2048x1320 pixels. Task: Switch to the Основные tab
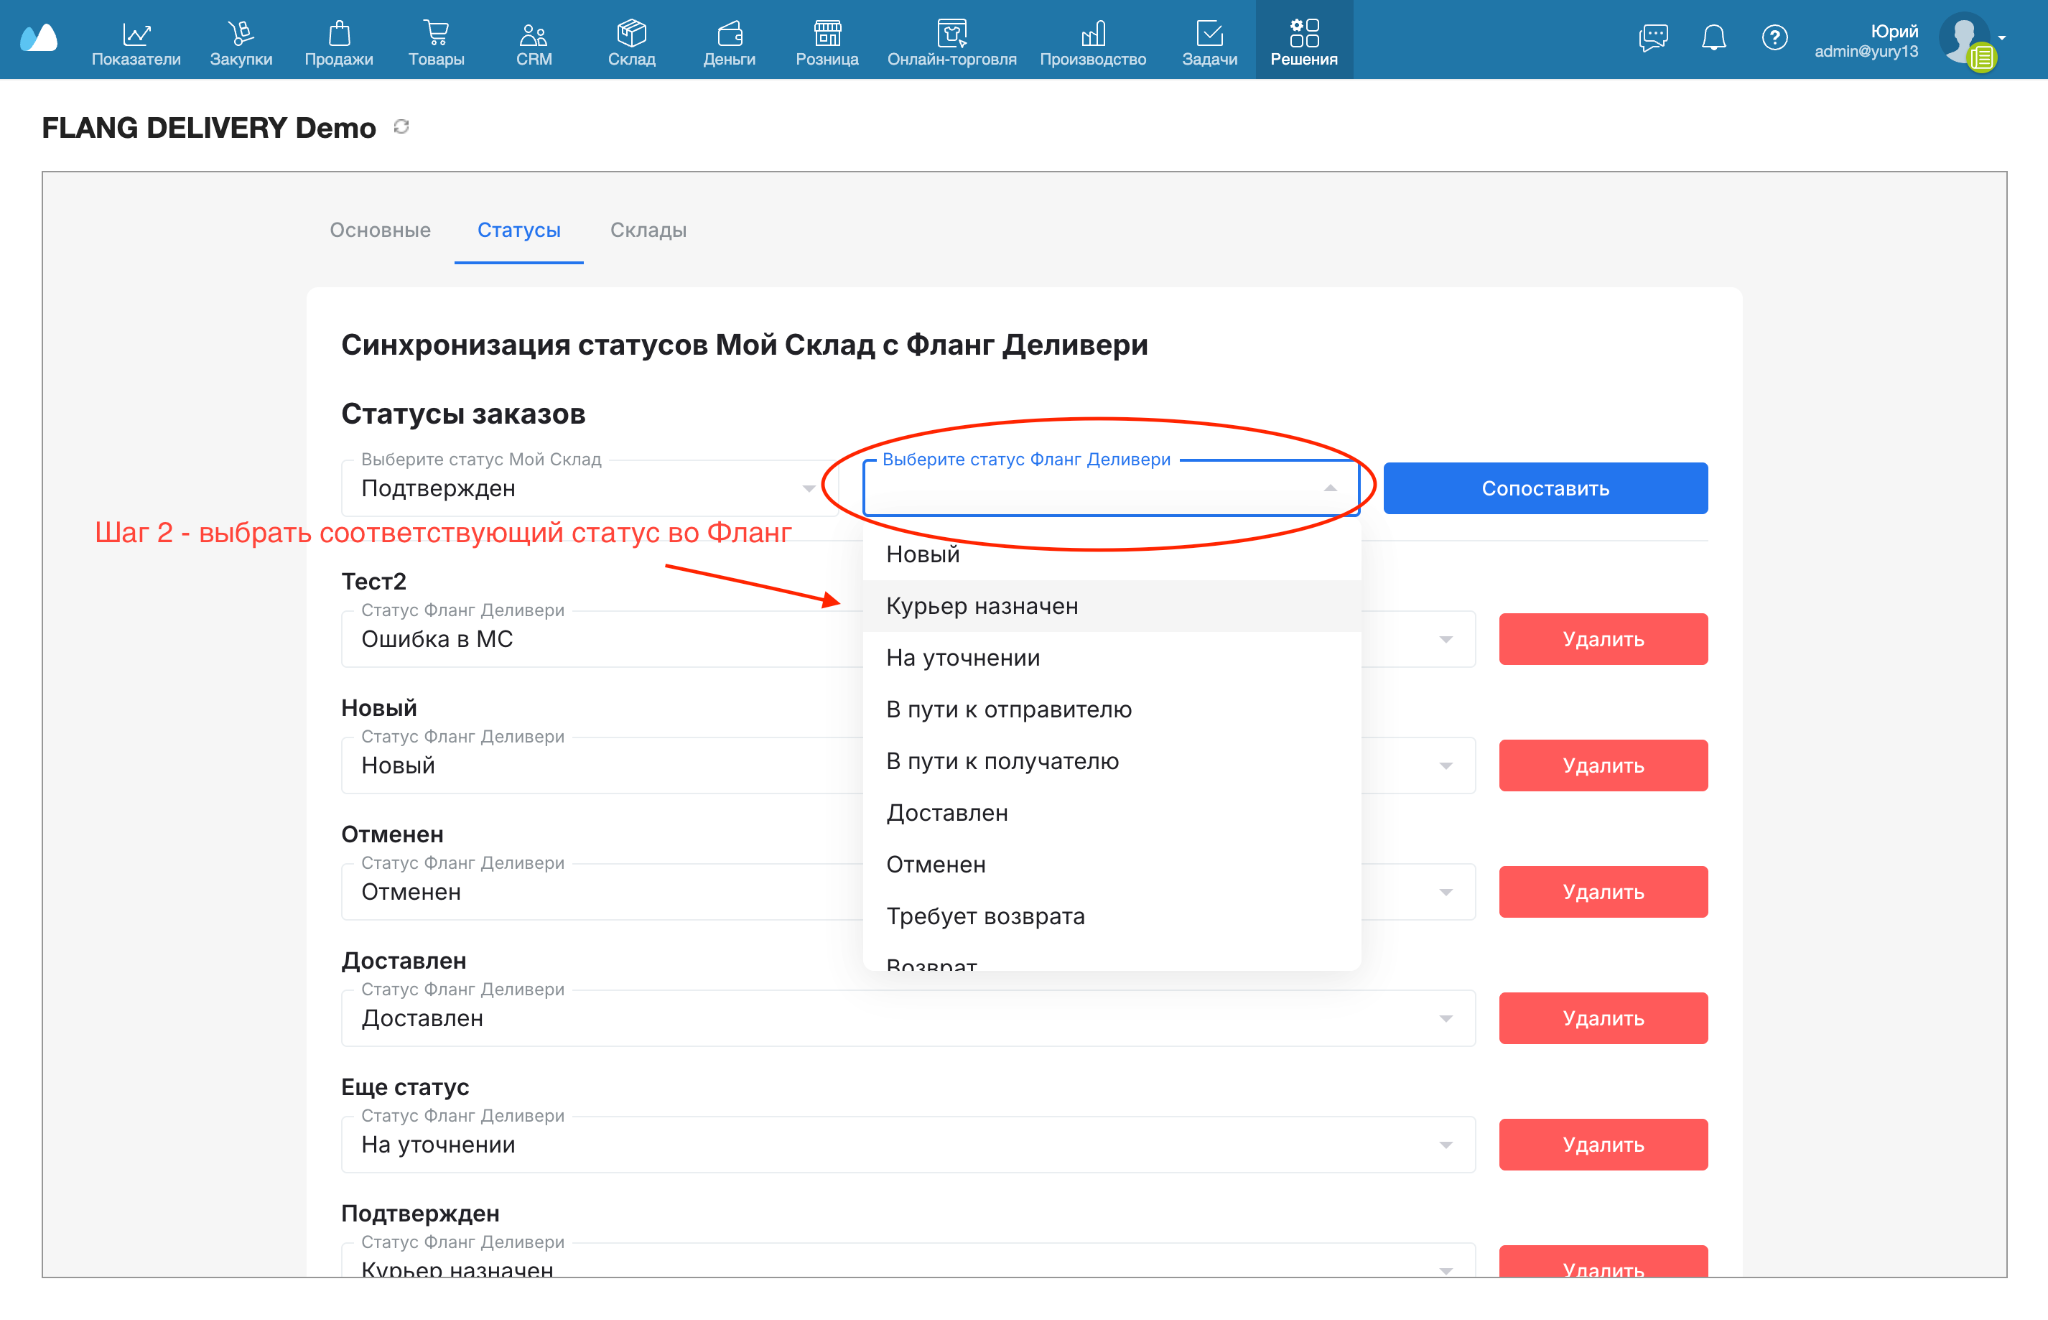tap(380, 230)
